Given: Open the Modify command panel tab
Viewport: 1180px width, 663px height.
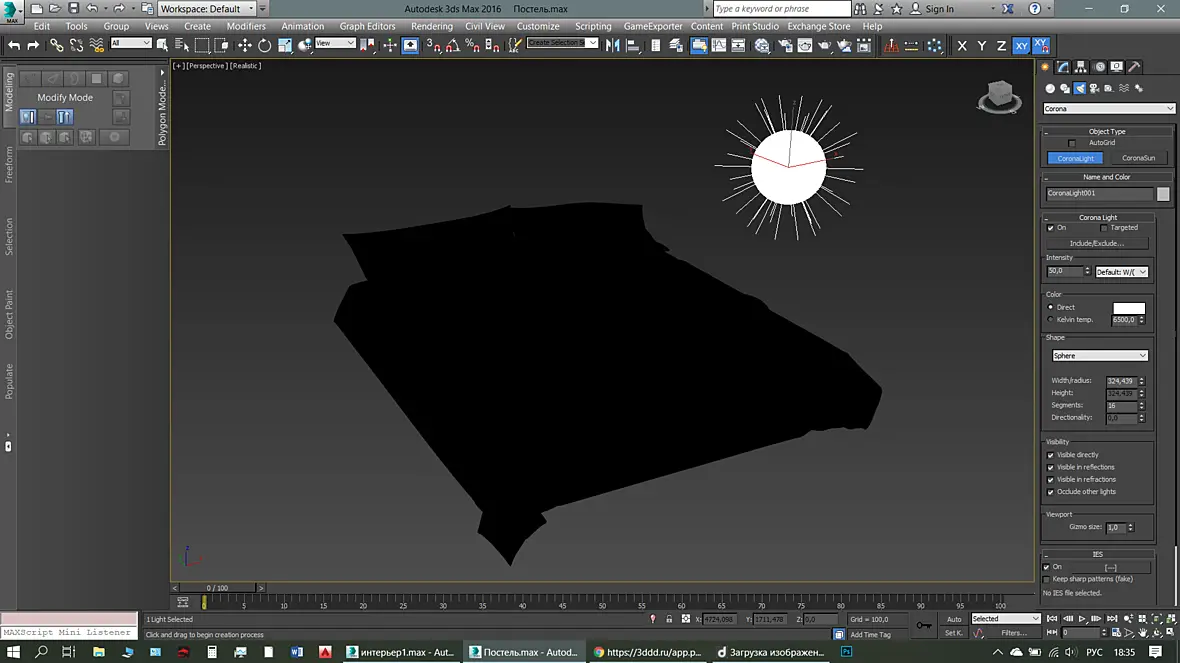Looking at the screenshot, I should [x=1063, y=67].
